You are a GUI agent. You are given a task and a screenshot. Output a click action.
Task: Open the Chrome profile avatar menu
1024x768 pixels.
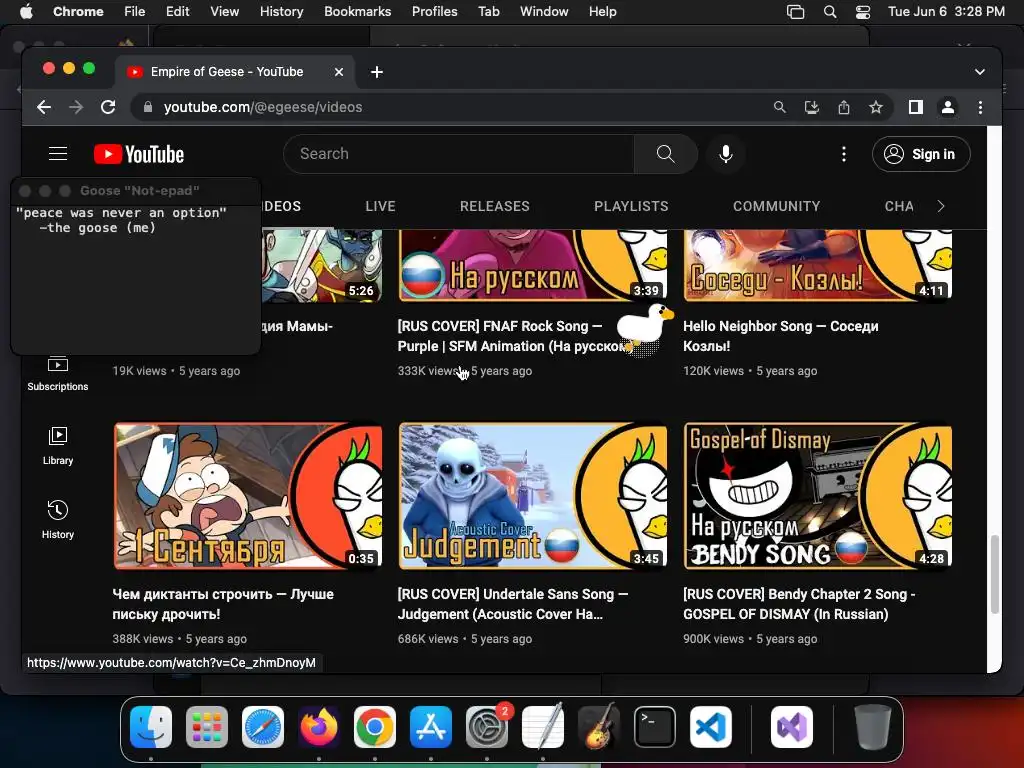pyautogui.click(x=948, y=107)
